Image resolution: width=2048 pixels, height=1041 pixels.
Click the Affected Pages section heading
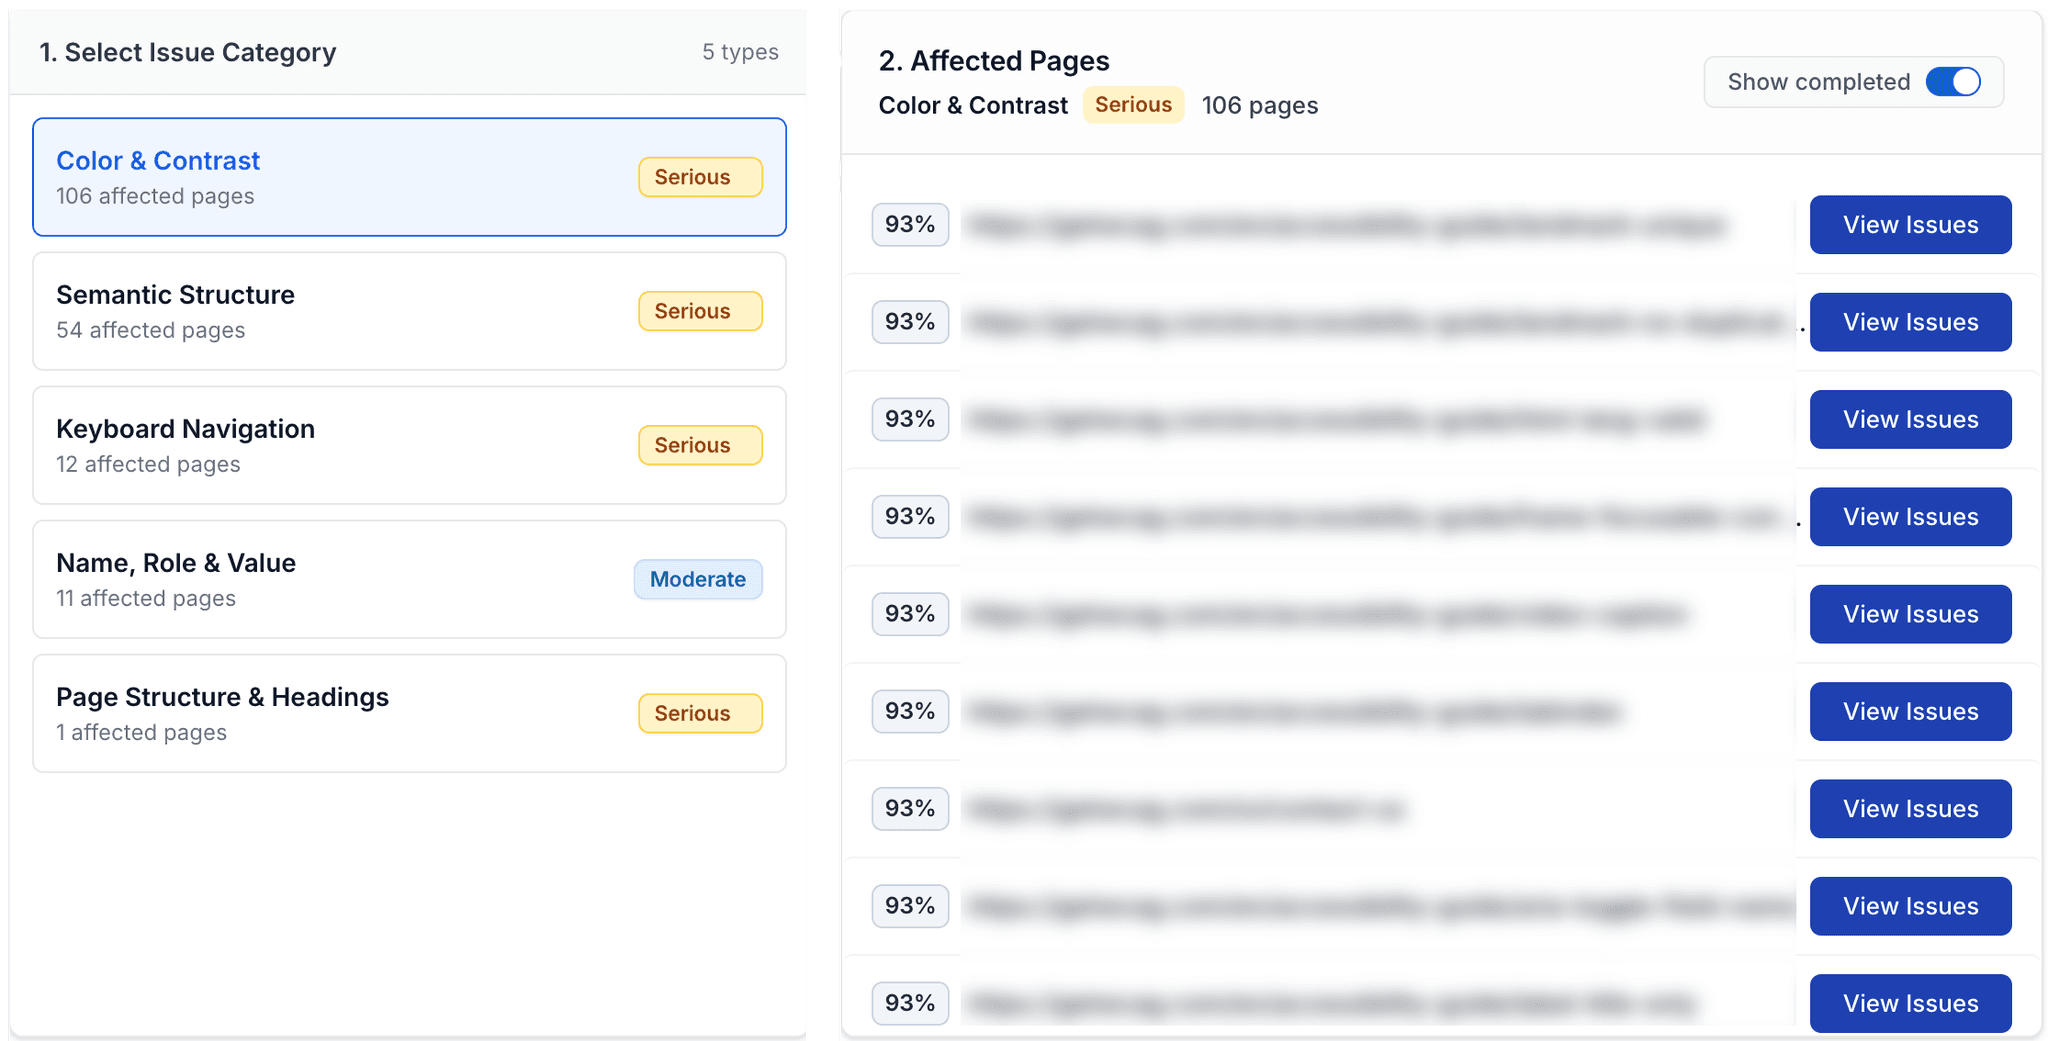click(x=993, y=60)
